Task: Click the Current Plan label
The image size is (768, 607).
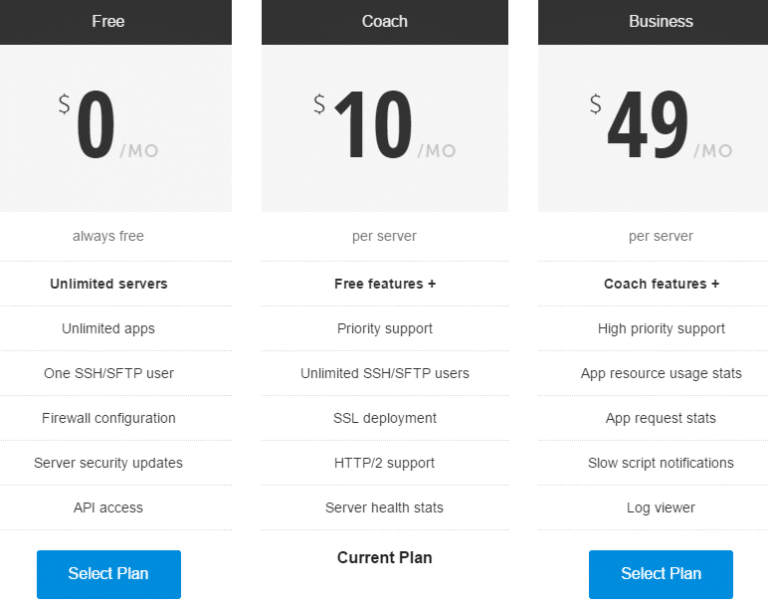Action: pos(384,558)
